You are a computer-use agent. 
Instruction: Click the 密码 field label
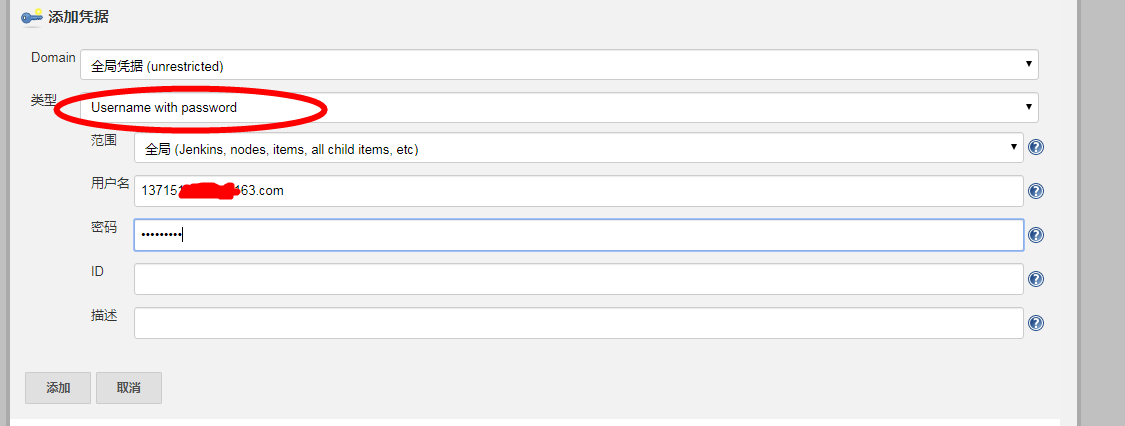pos(104,227)
